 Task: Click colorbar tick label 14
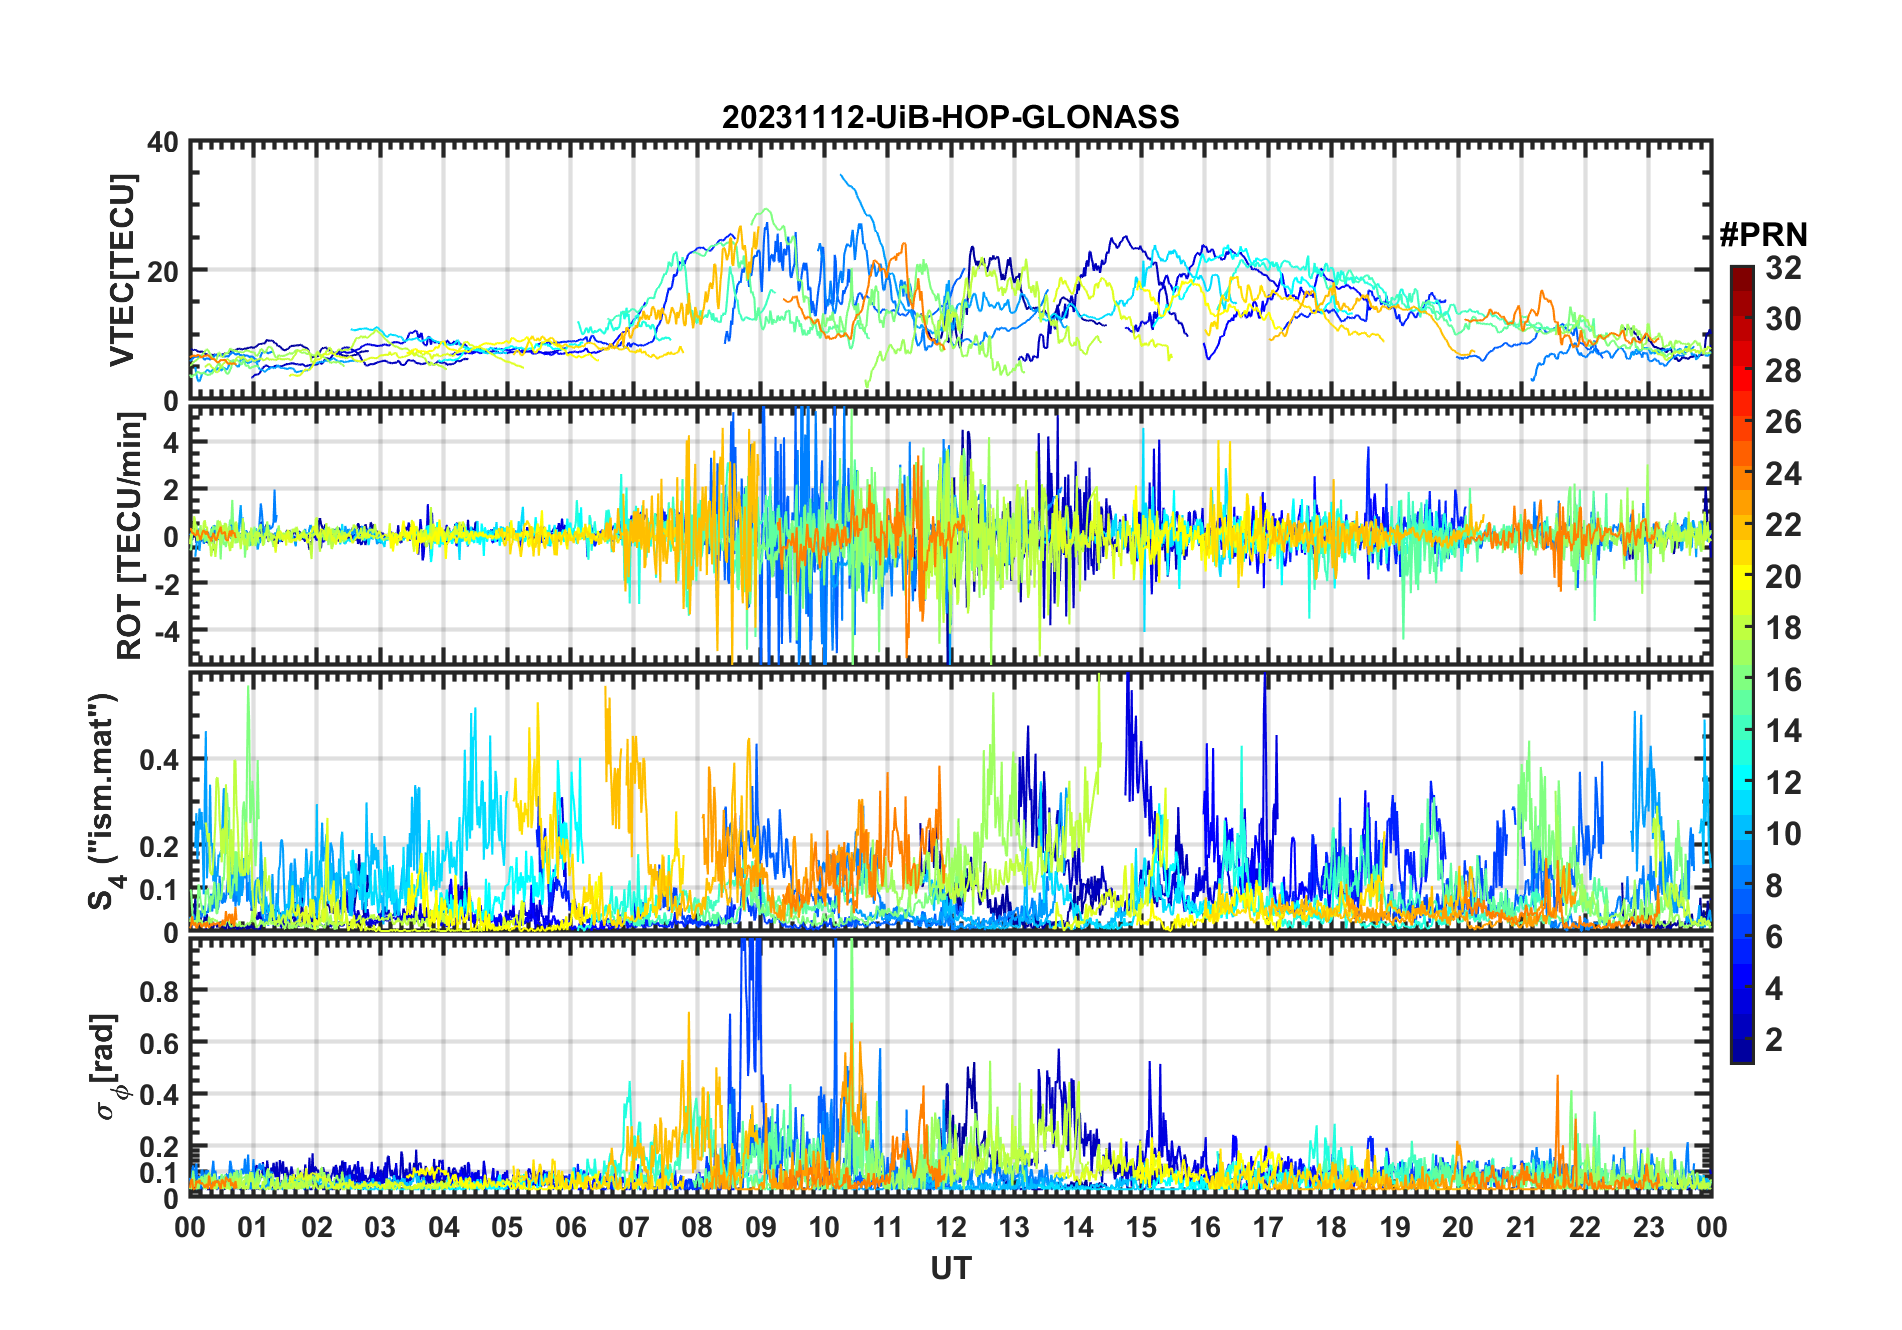pos(1783,731)
